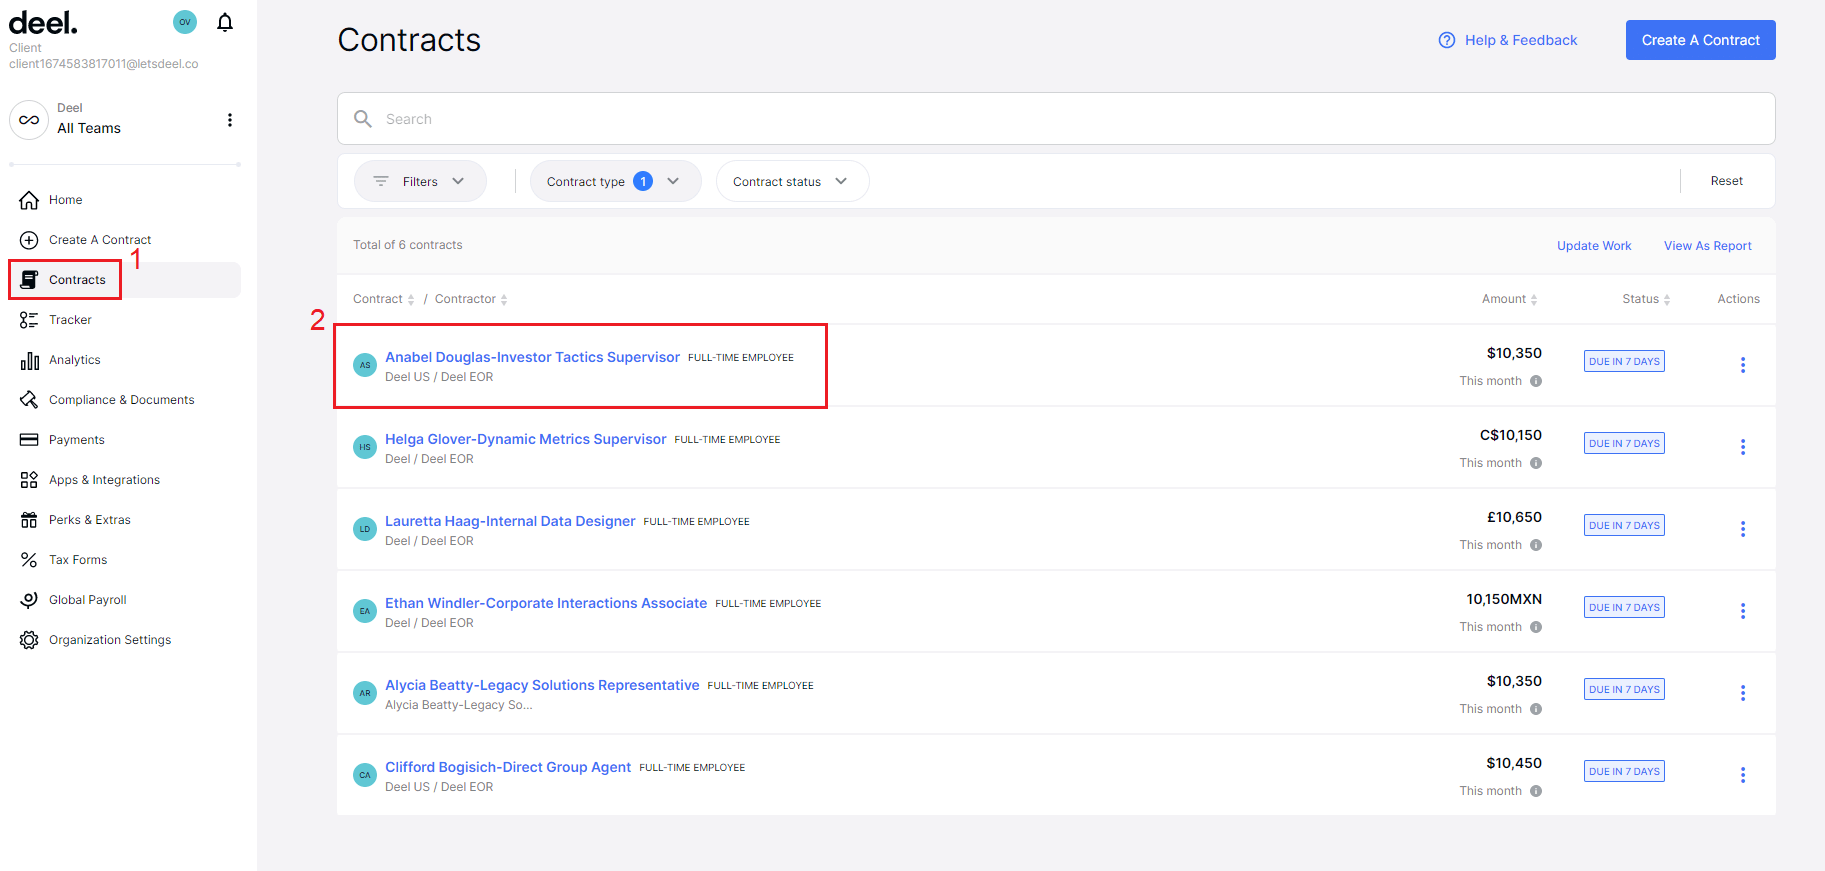Viewport: 1825px width, 871px height.
Task: Click the C$10,150 amount
Action: [x=1511, y=435]
